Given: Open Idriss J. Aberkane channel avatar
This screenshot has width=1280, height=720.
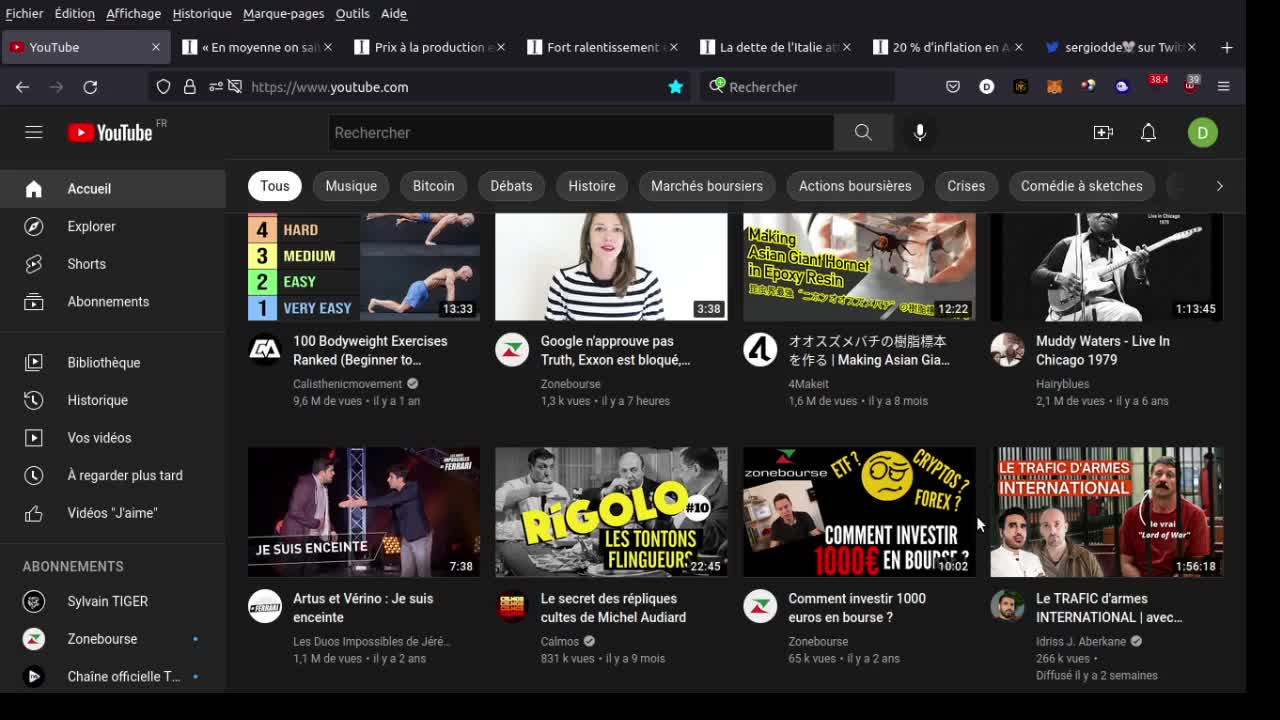Looking at the screenshot, I should (1007, 606).
